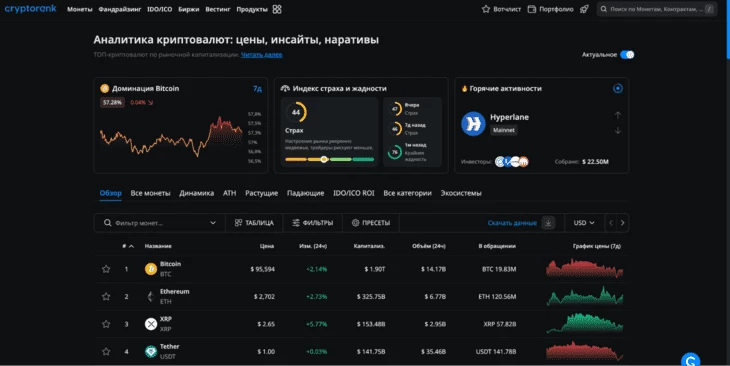This screenshot has width=730, height=366.
Task: Open the Bitcoin 7-day price chart
Action: point(585,269)
